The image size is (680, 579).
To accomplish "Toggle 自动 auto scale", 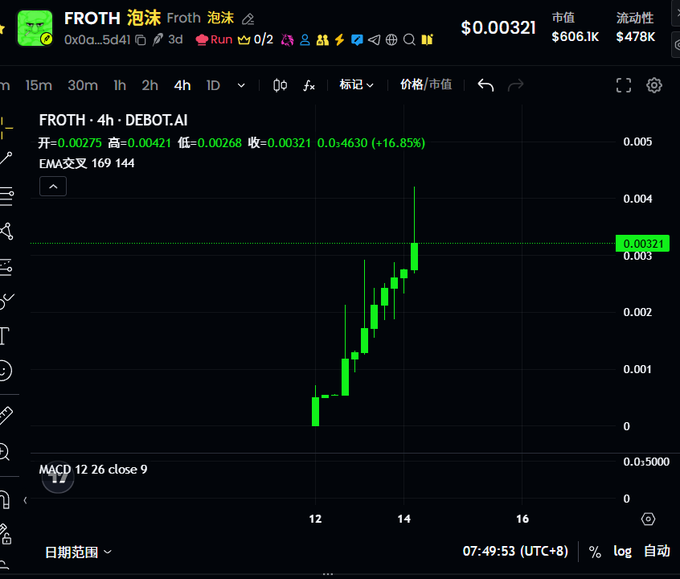I will [657, 551].
